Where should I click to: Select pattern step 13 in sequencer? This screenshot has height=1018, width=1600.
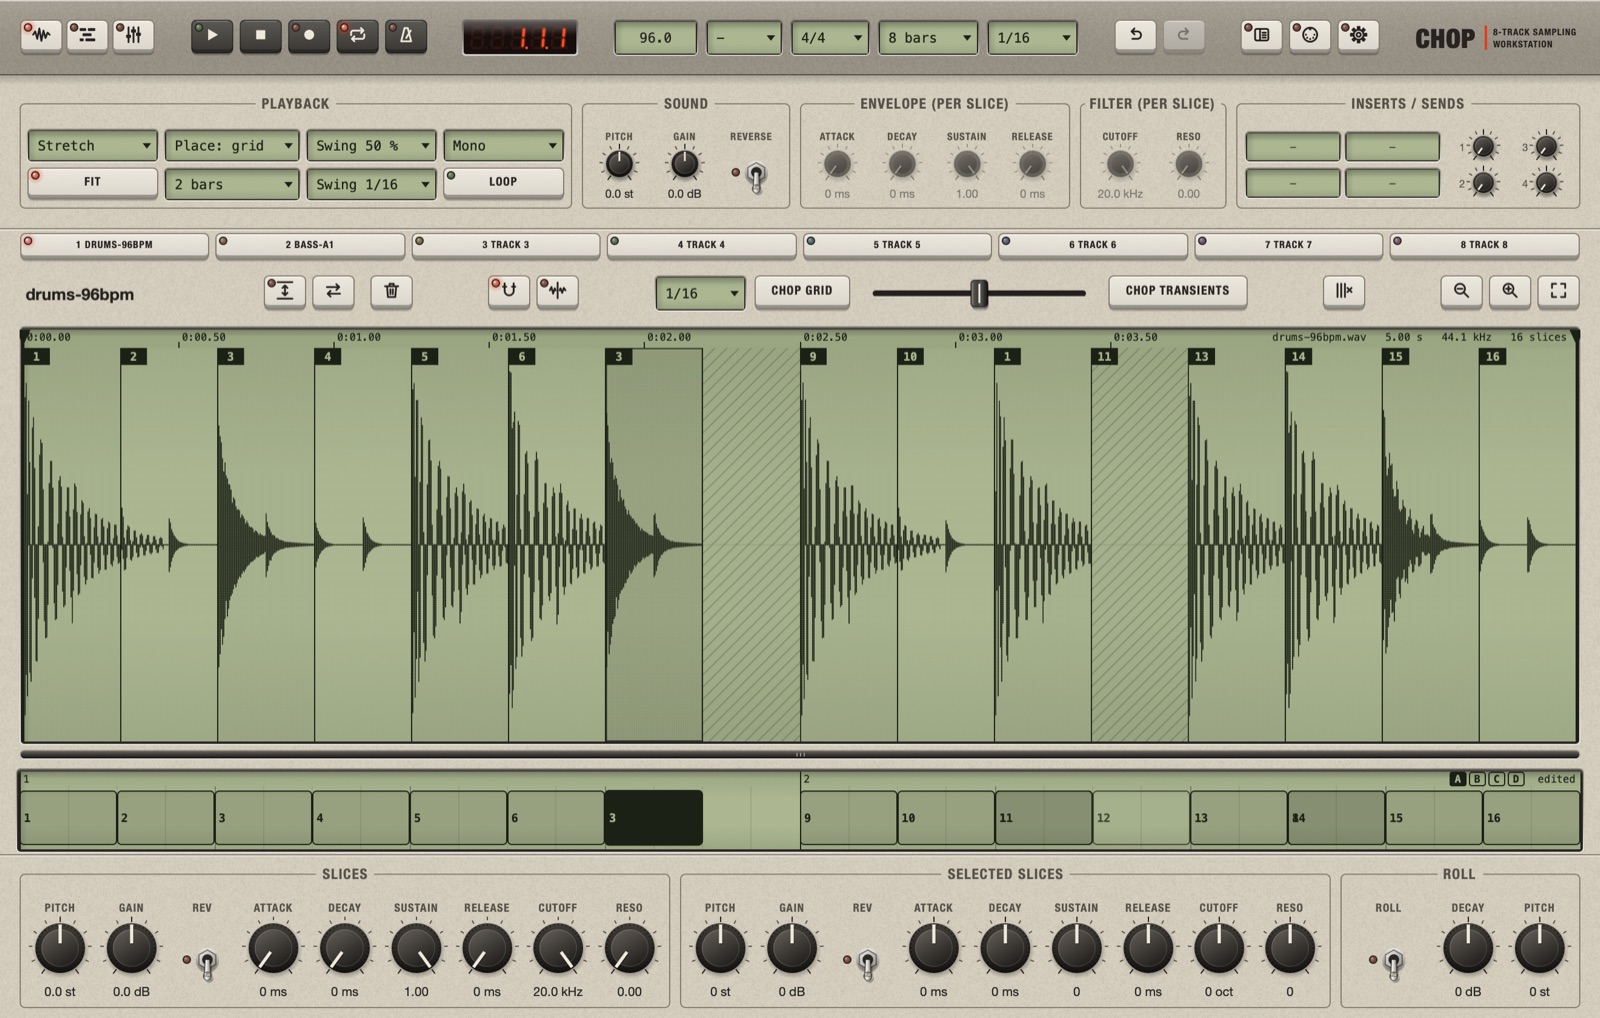(x=1238, y=818)
